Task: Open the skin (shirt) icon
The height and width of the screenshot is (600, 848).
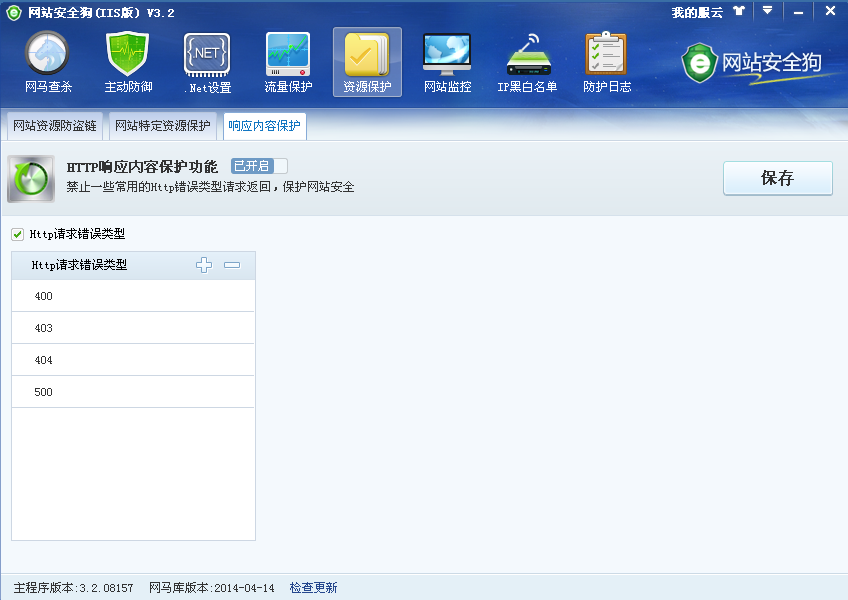Action: pos(739,11)
